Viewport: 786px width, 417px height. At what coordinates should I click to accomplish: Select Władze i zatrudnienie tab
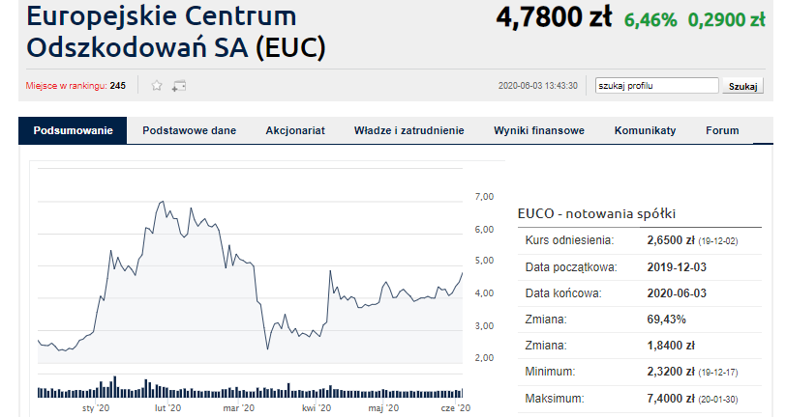409,131
